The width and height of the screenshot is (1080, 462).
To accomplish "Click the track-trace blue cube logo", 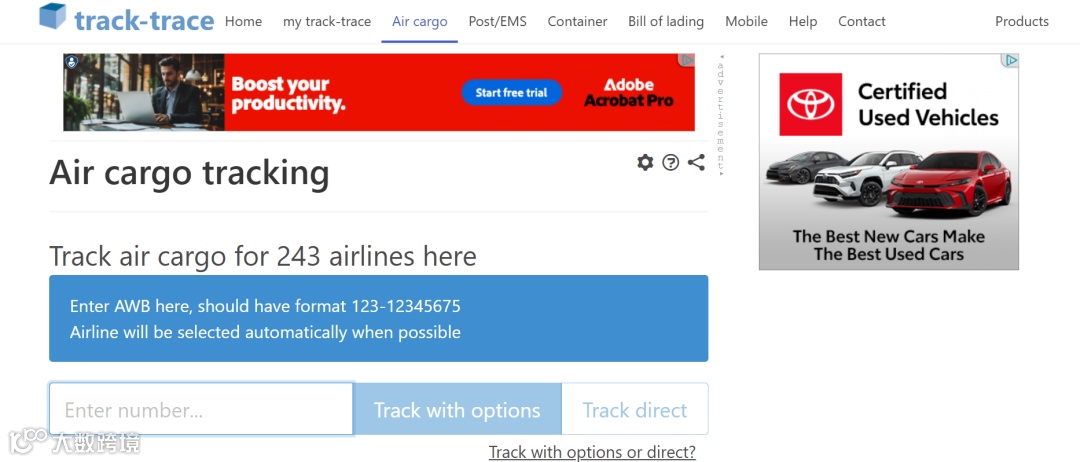I will point(53,17).
